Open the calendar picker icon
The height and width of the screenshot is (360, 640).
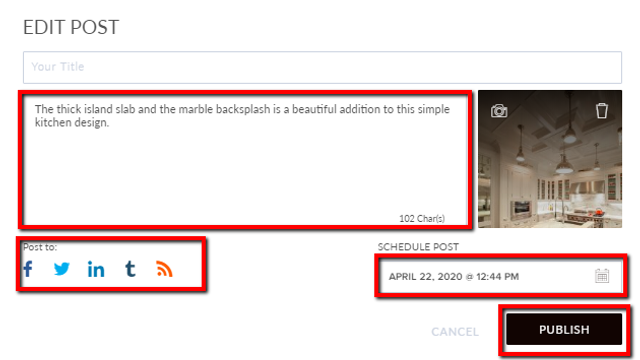(602, 276)
